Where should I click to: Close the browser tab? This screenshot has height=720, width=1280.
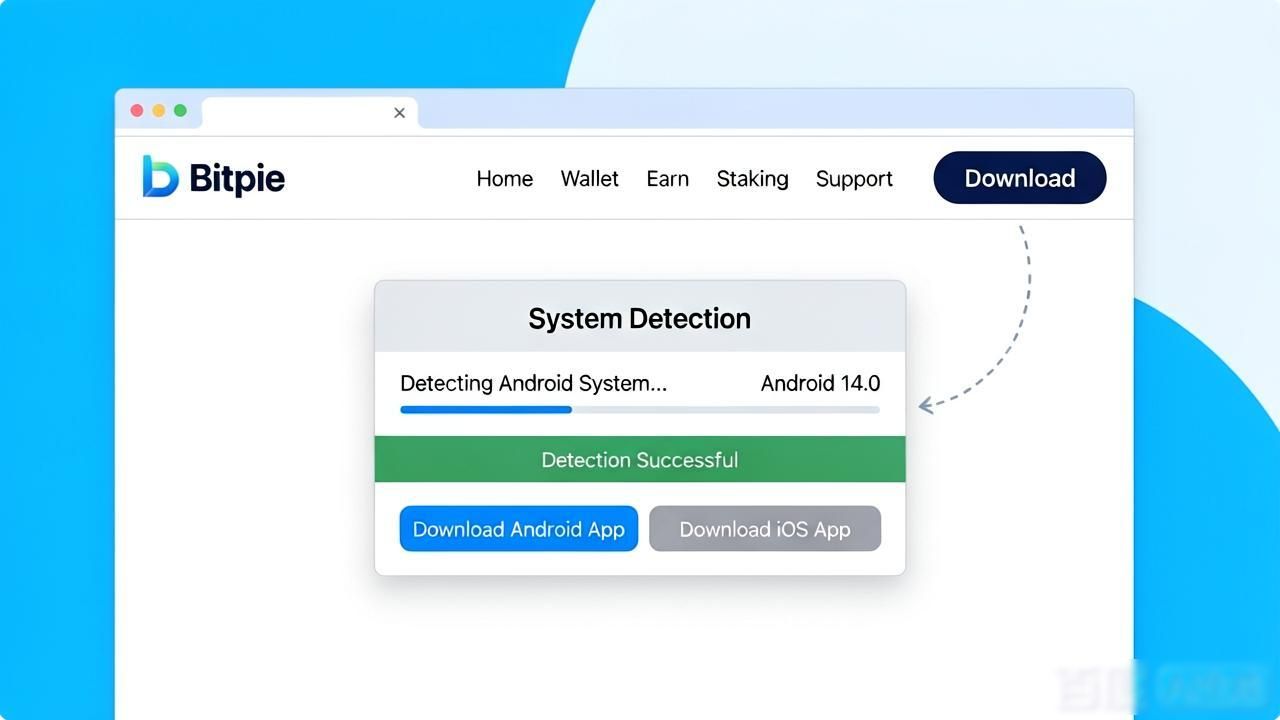click(x=399, y=113)
